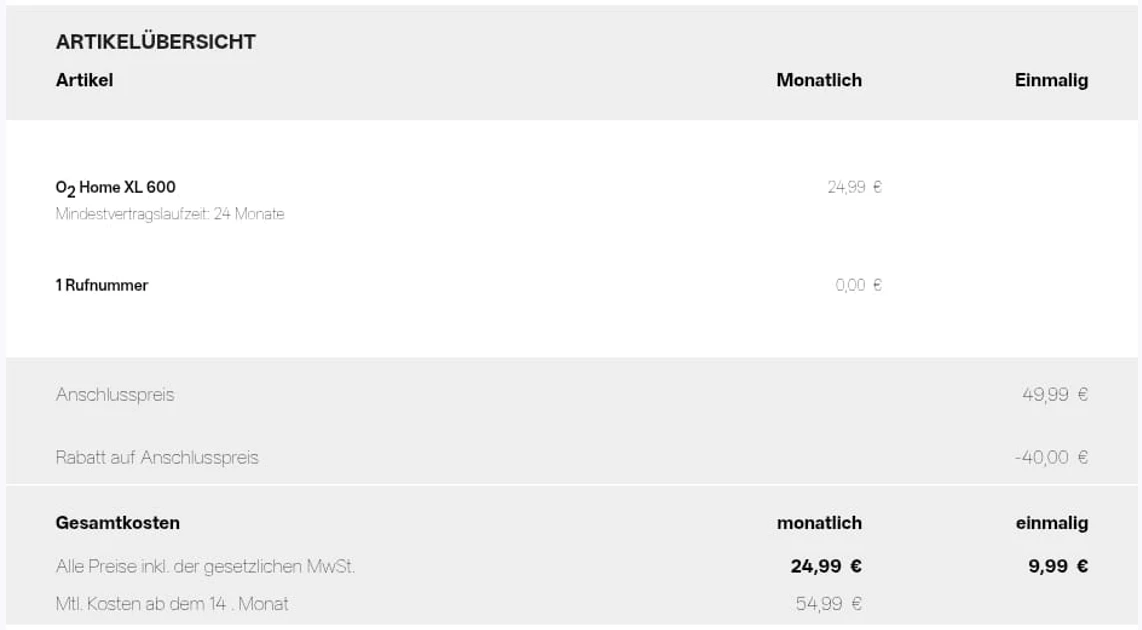Viewport: 1142px width, 630px height.
Task: Click Mtl. Kosten ab dem 14. Monat text
Action: pyautogui.click(x=172, y=604)
